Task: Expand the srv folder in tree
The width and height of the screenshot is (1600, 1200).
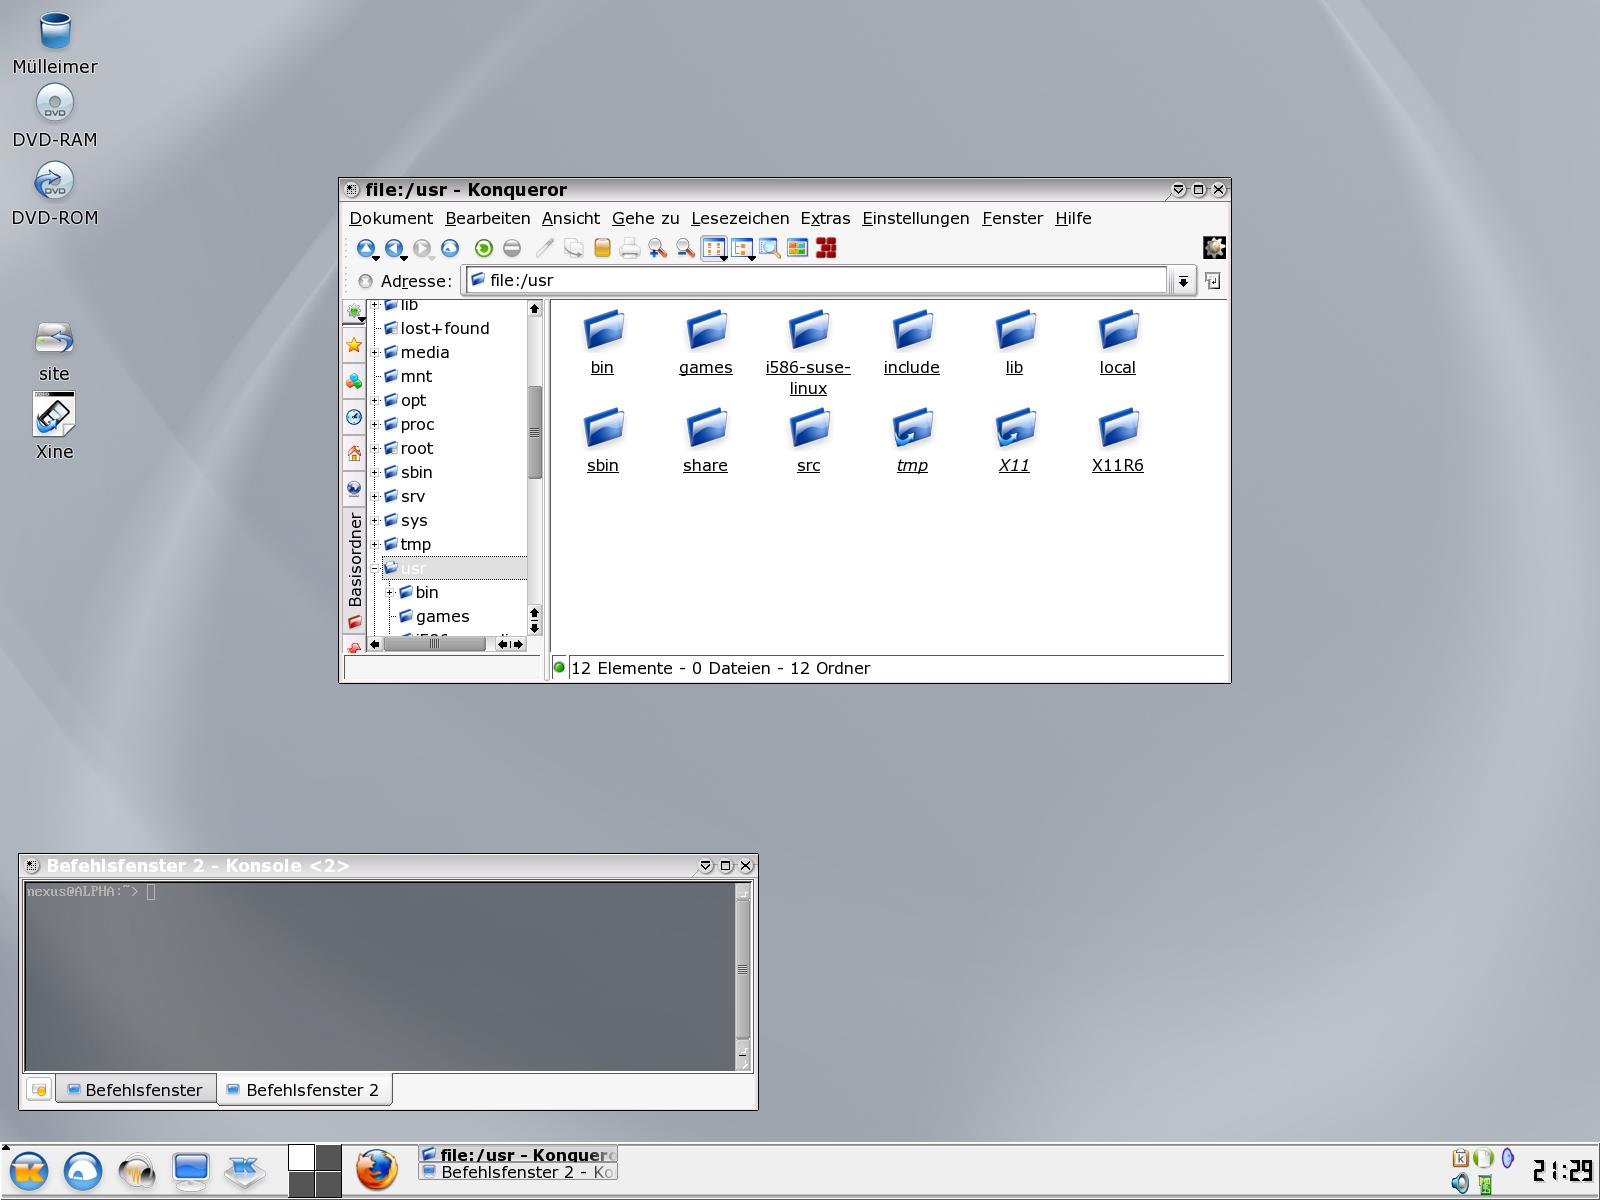Action: [x=375, y=496]
